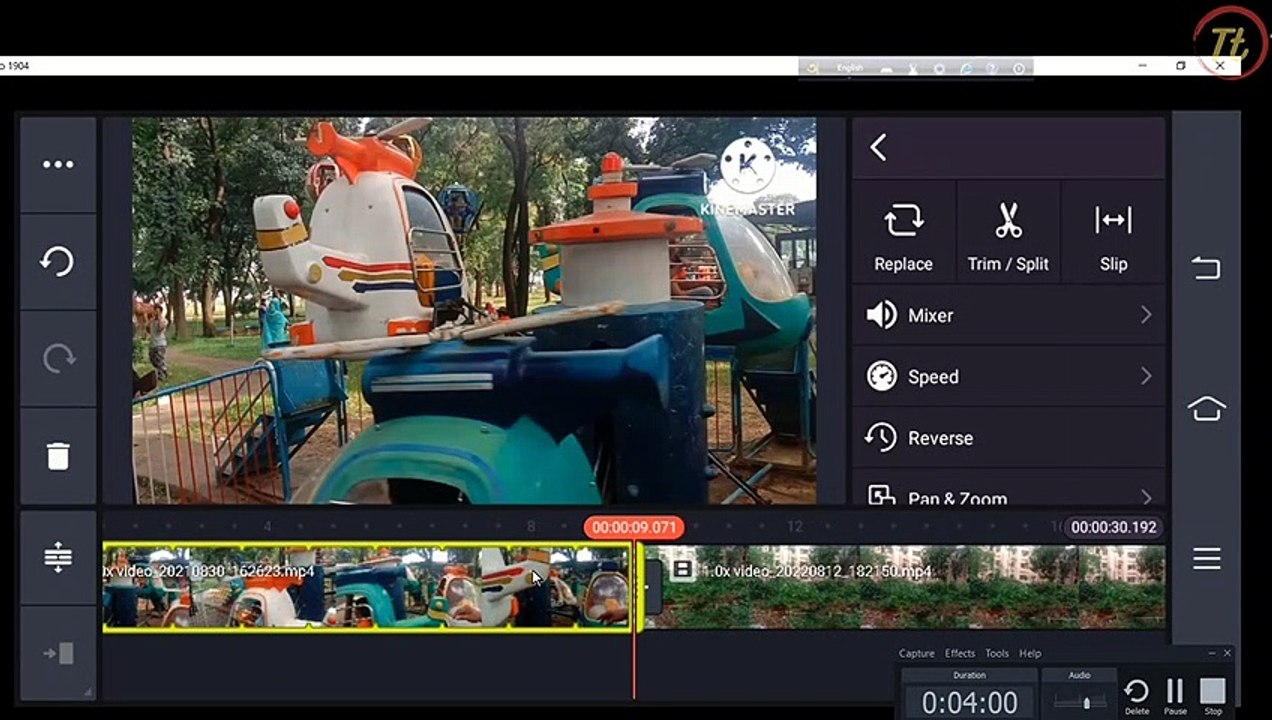Click the 8 second mark on ruler
The width and height of the screenshot is (1272, 720).
point(531,526)
